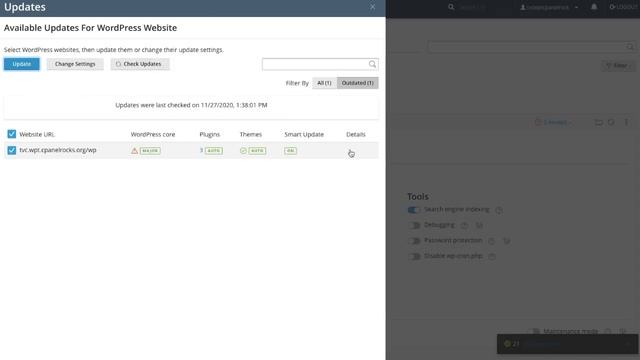Open the three-dot menu in the site card header
The width and height of the screenshot is (640, 360).
pos(626,122)
